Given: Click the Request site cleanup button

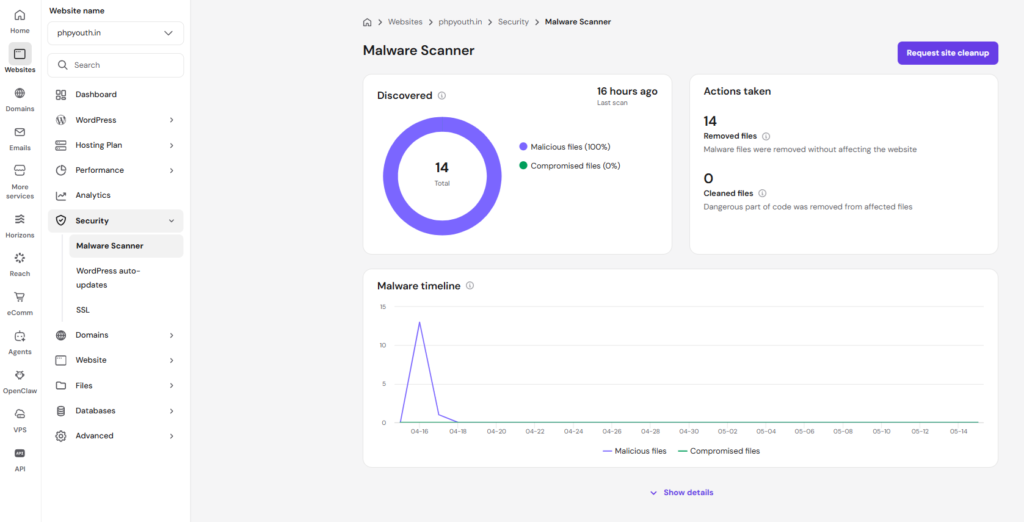Looking at the screenshot, I should [948, 54].
